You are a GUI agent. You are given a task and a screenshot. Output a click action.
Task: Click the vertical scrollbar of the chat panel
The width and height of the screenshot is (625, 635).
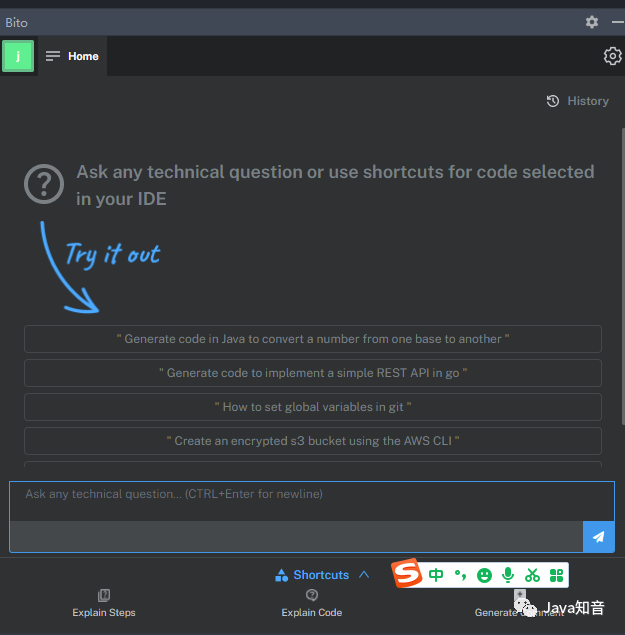623,276
